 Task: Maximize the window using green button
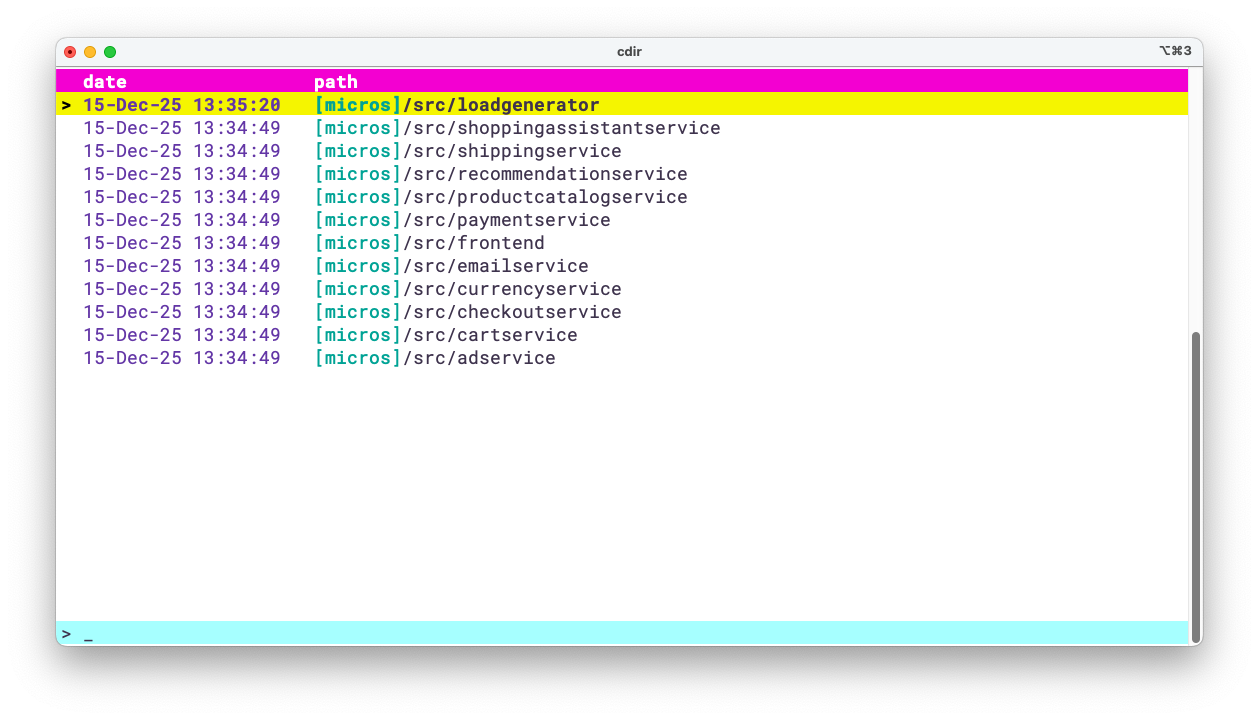110,52
